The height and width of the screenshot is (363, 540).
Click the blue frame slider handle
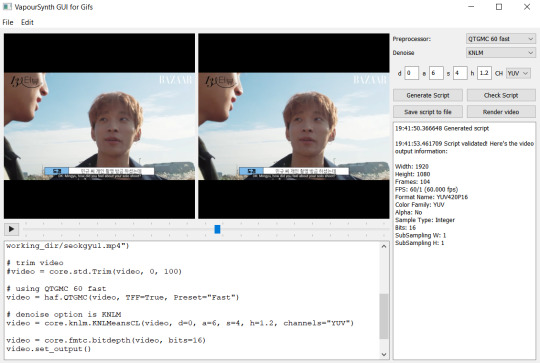[x=217, y=229]
